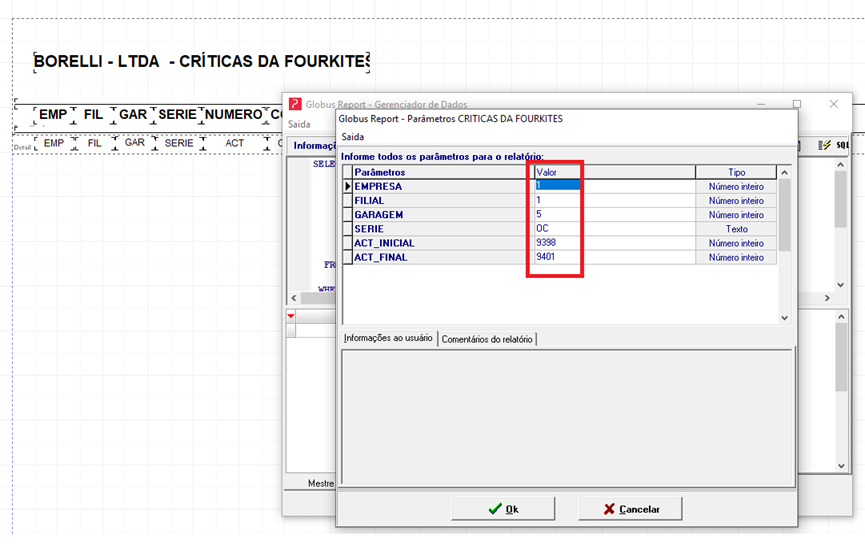Click SQL editor horizontal scroll right arrow
Viewport: 865px width, 552px height.
click(827, 298)
